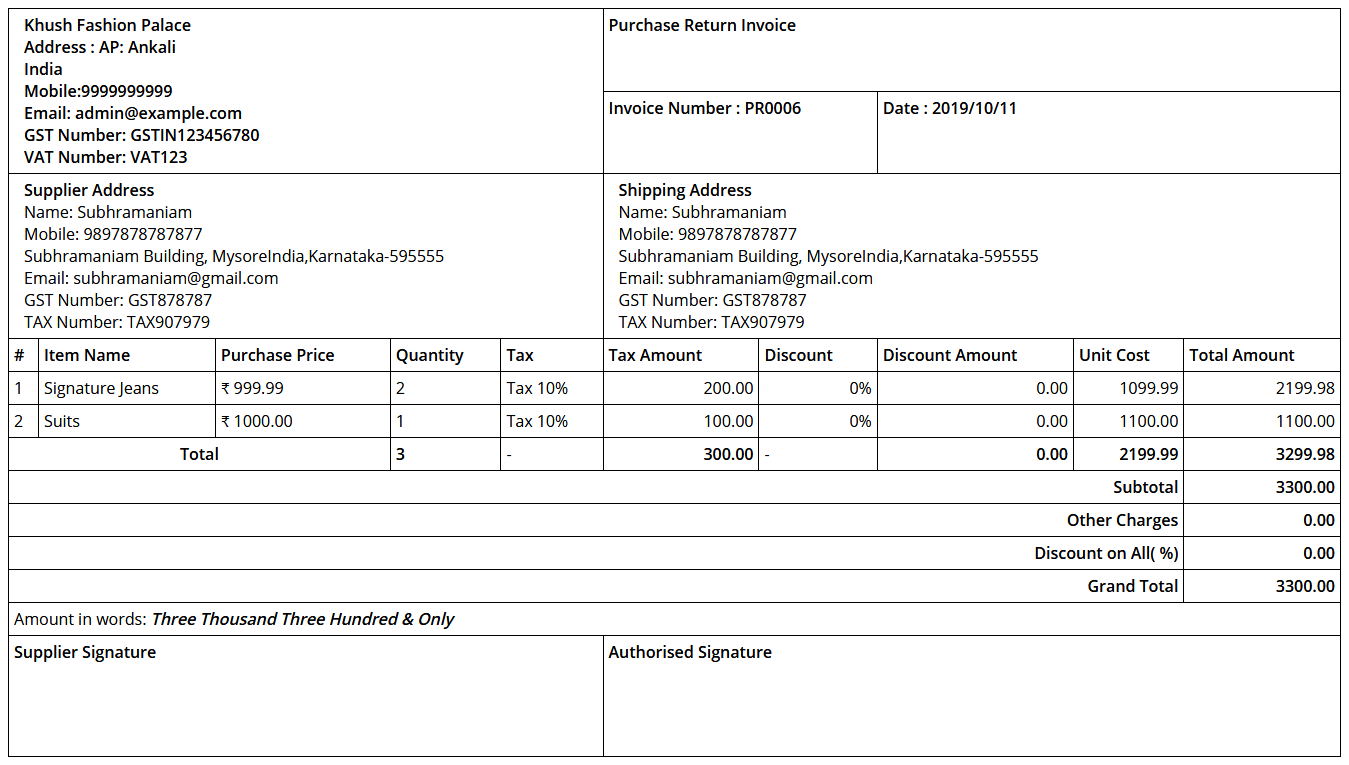Viewport: 1349px width, 765px height.
Task: Click the Other Charges value 0.00
Action: click(1318, 520)
